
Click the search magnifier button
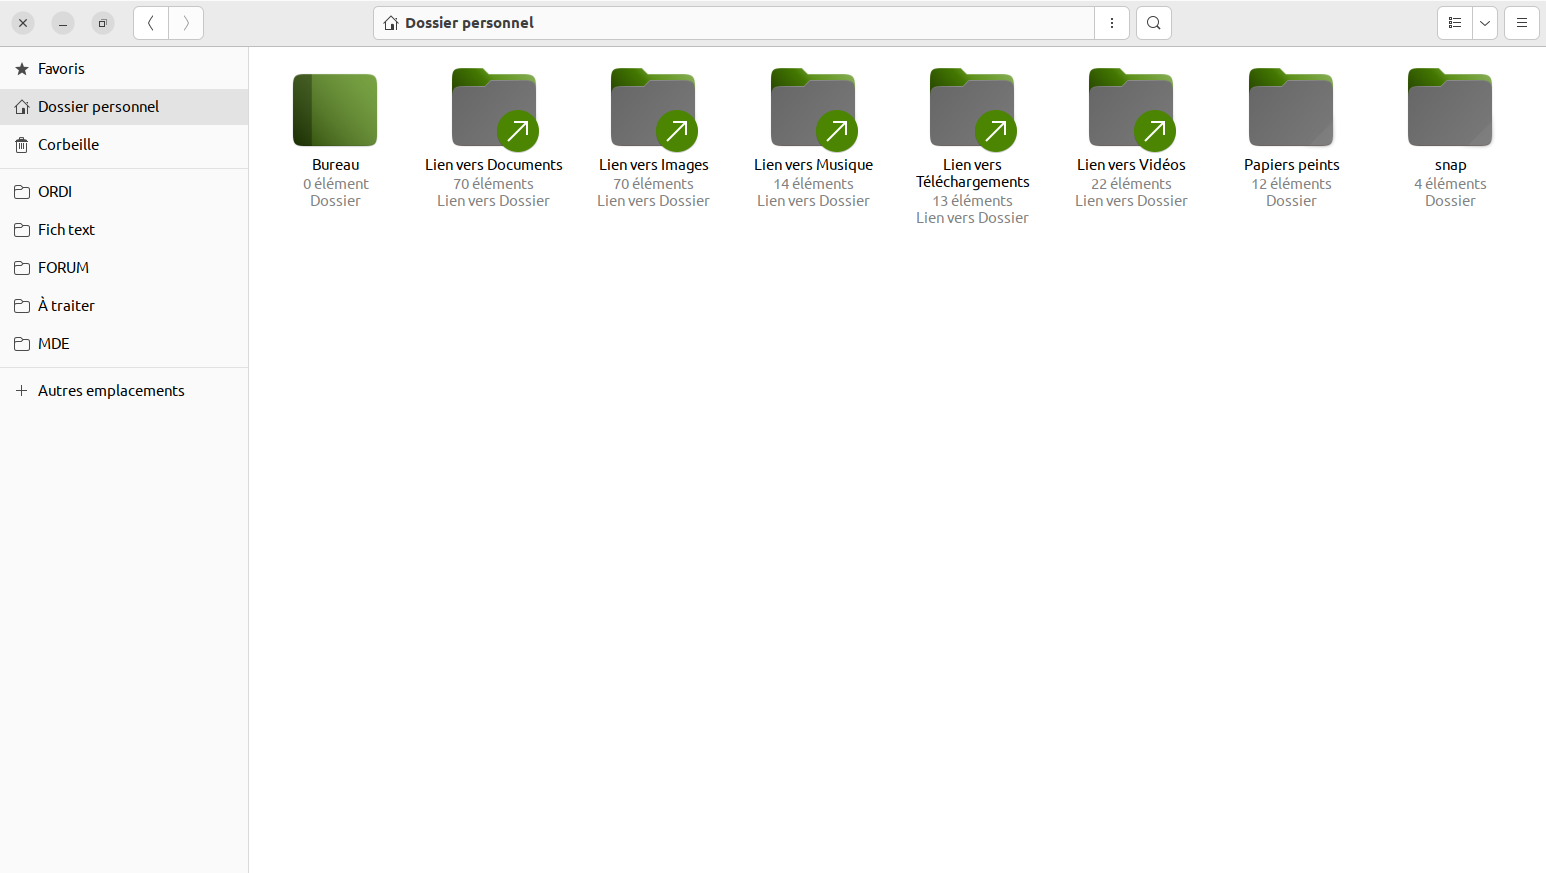tap(1154, 23)
